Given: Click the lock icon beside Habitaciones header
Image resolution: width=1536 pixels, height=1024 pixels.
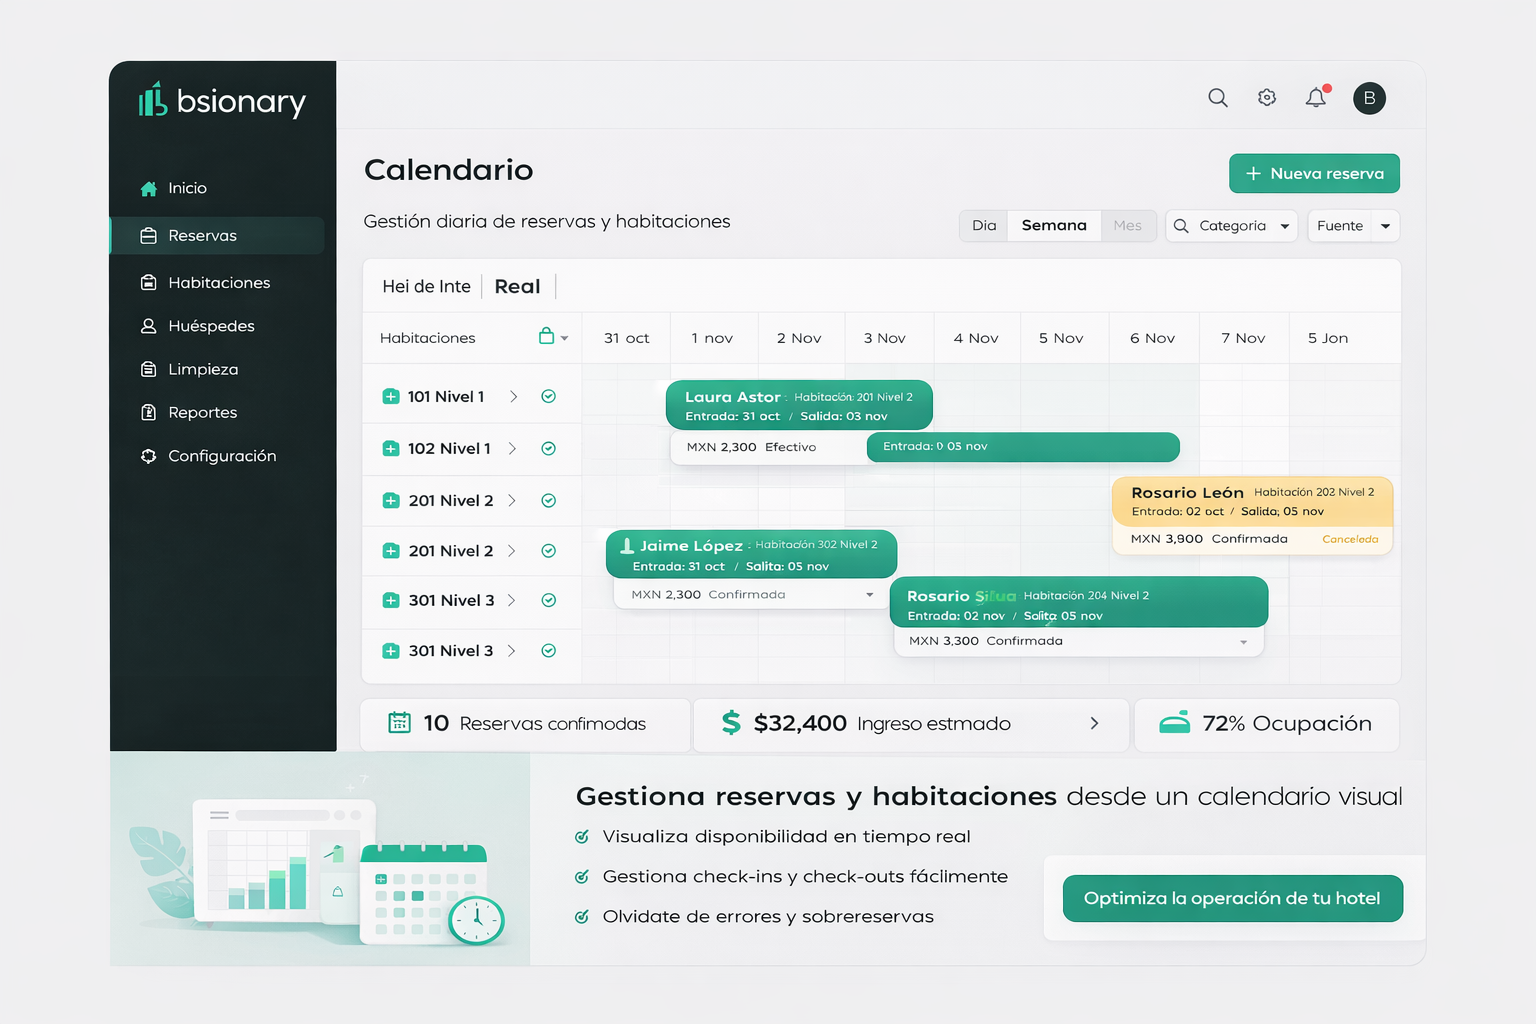Looking at the screenshot, I should (546, 337).
